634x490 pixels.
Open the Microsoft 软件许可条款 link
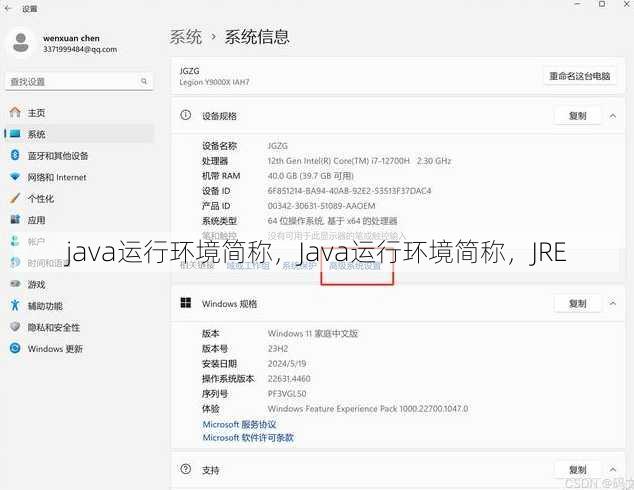[x=248, y=437]
